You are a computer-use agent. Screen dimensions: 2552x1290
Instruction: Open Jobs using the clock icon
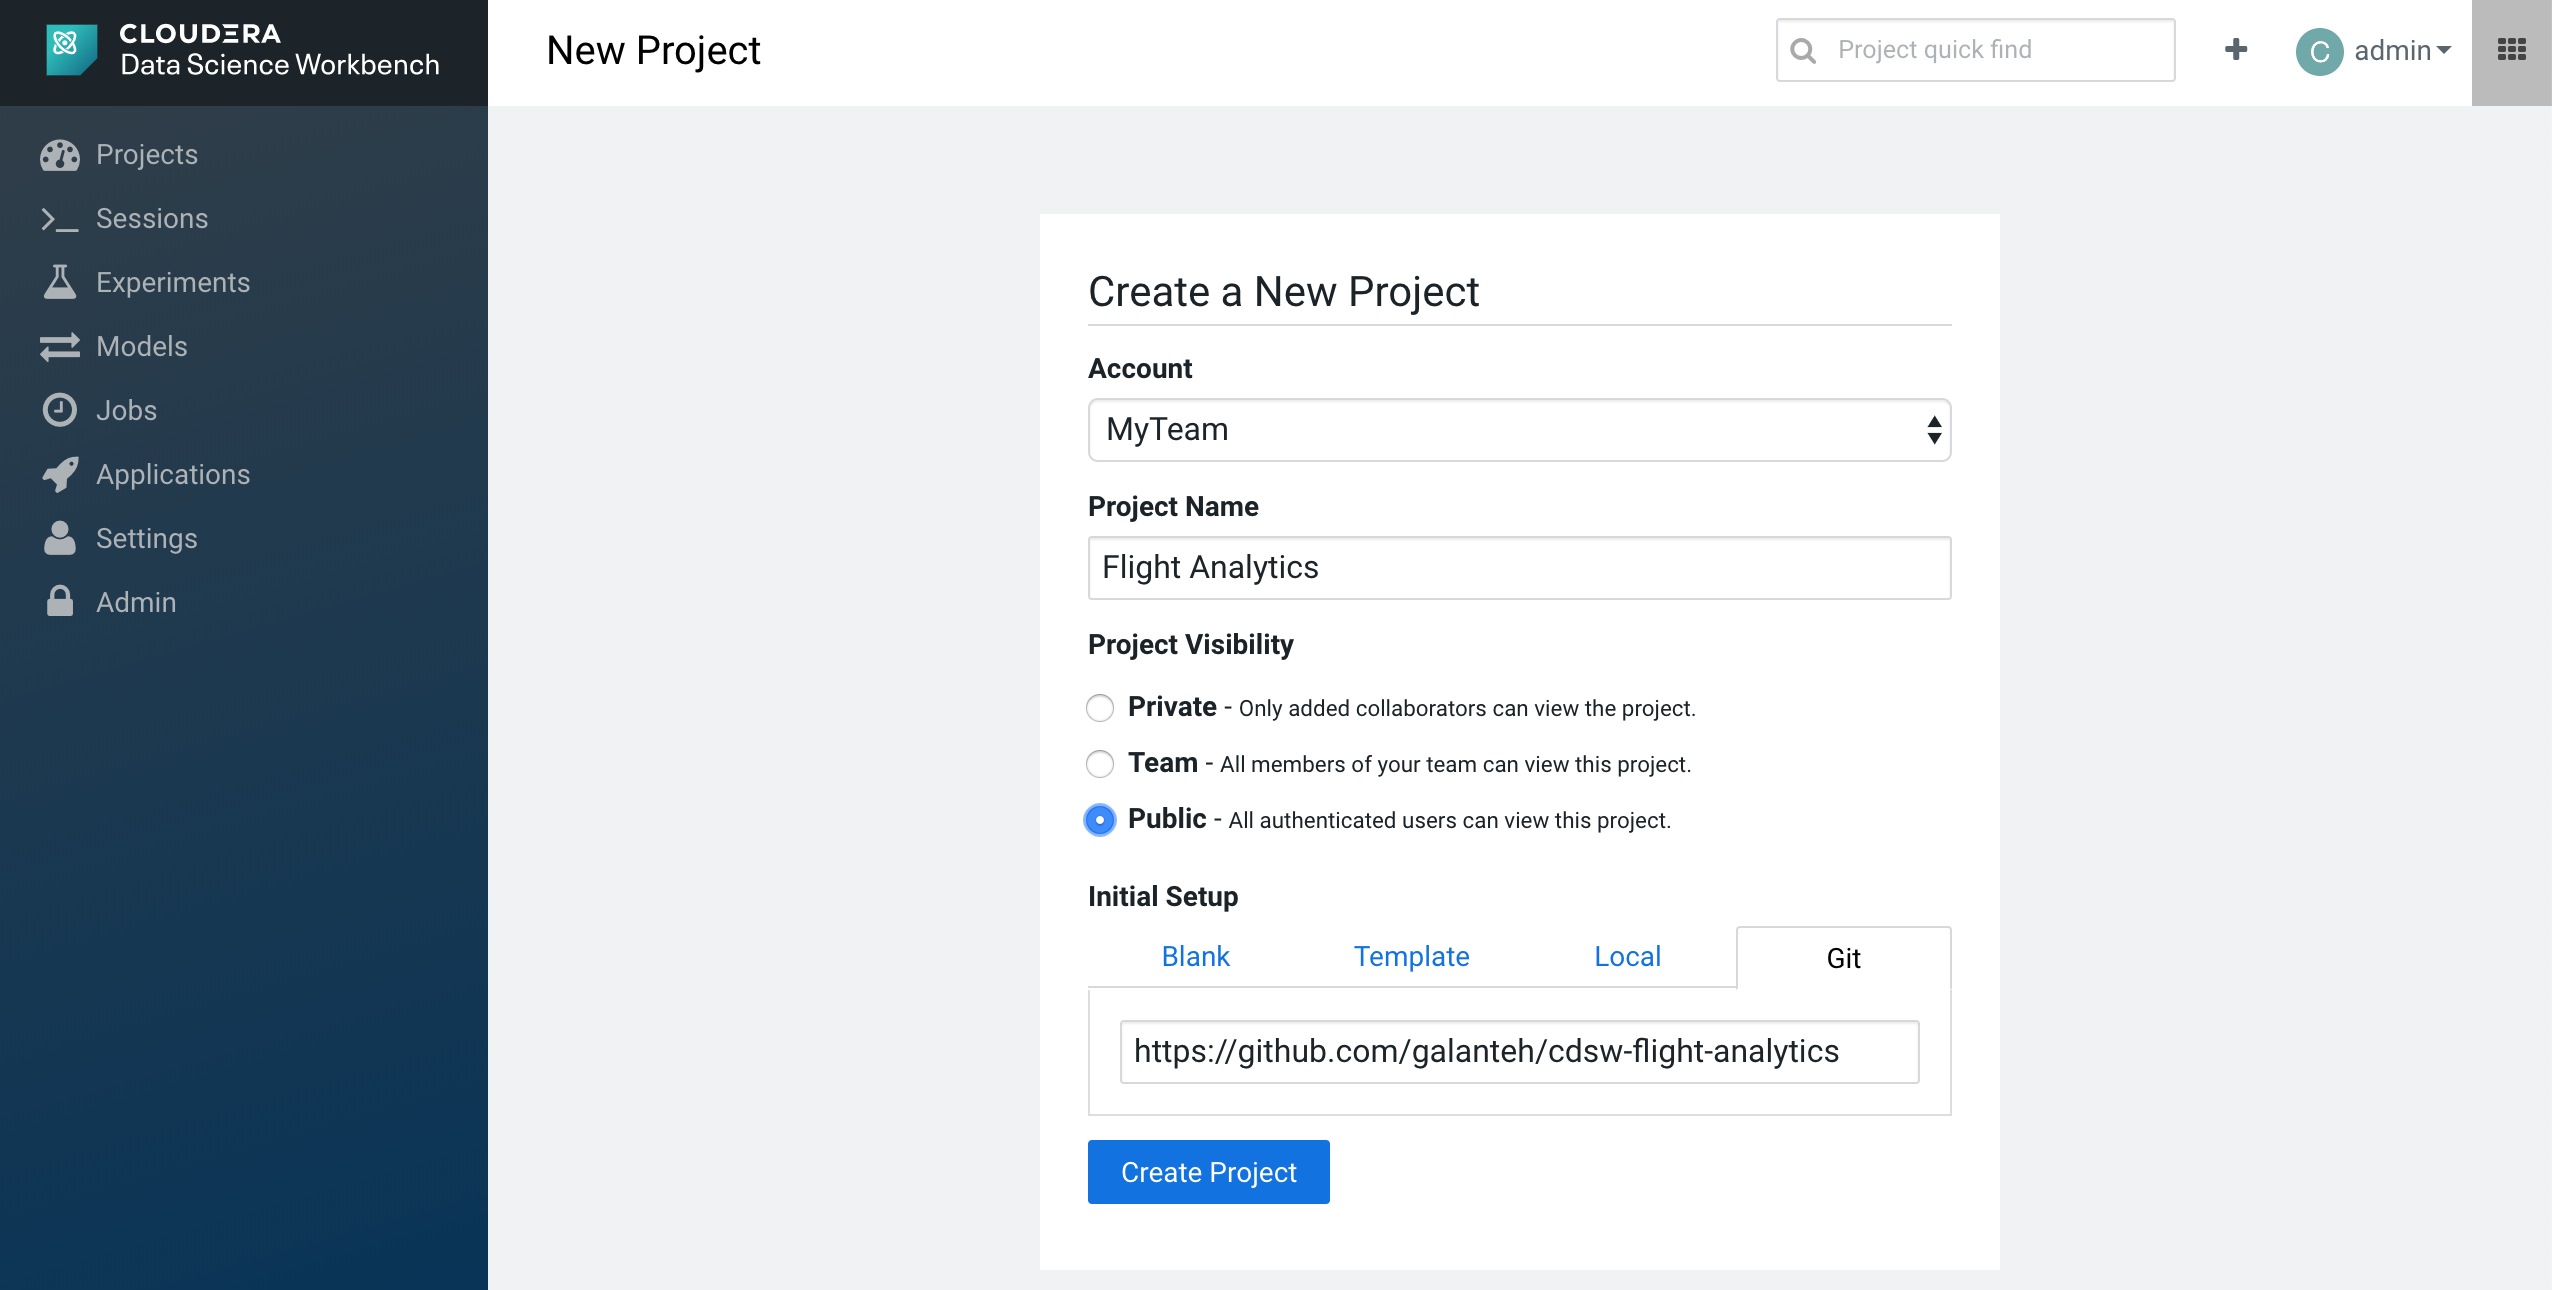(x=60, y=411)
